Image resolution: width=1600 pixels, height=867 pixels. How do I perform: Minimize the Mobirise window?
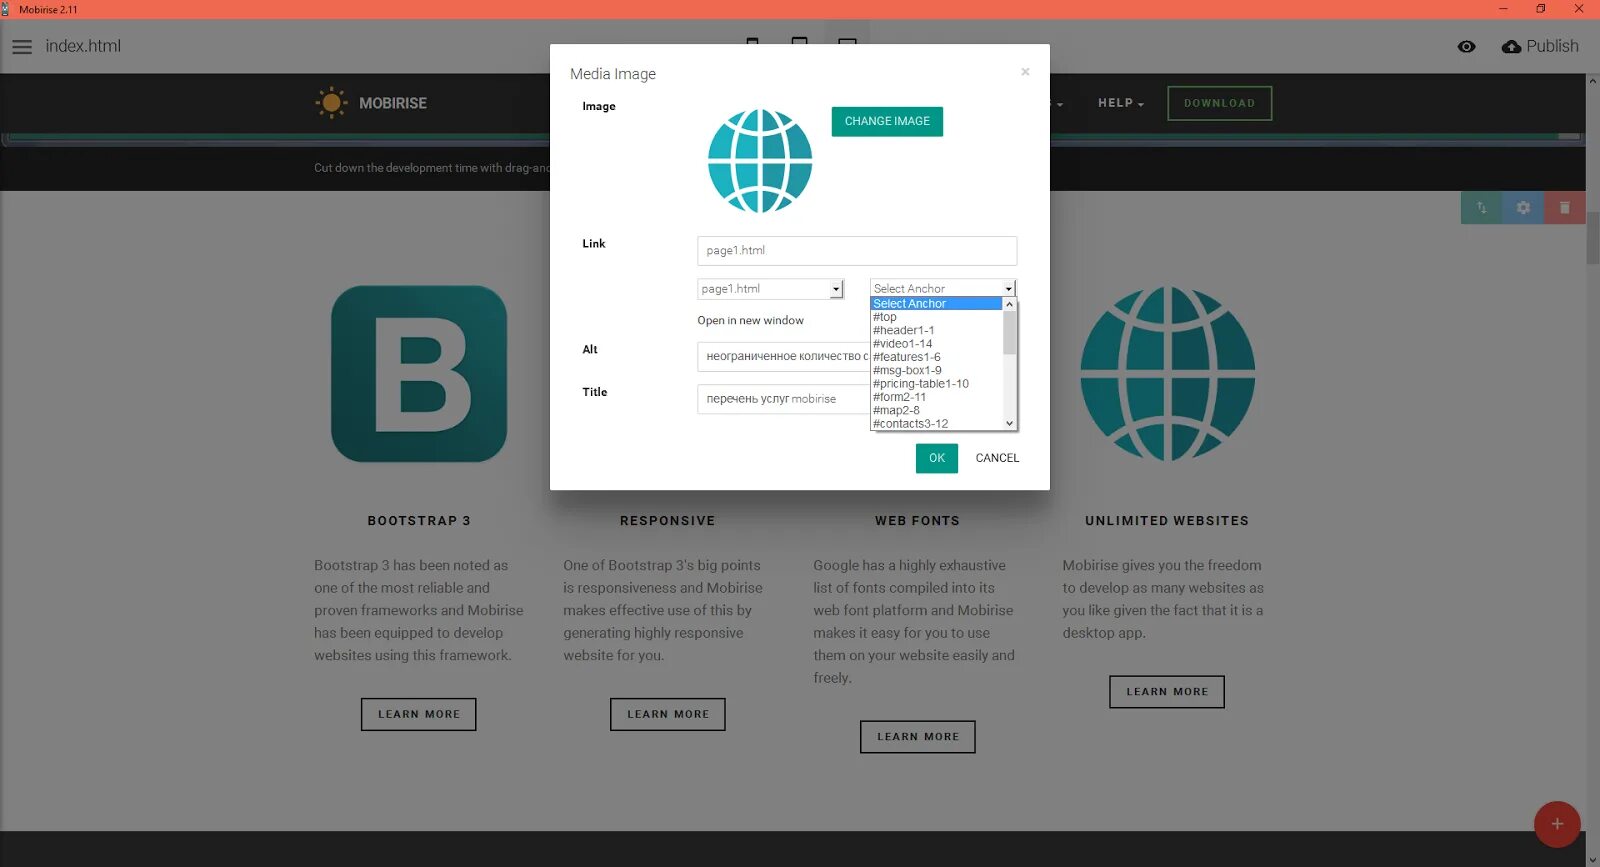(1502, 9)
